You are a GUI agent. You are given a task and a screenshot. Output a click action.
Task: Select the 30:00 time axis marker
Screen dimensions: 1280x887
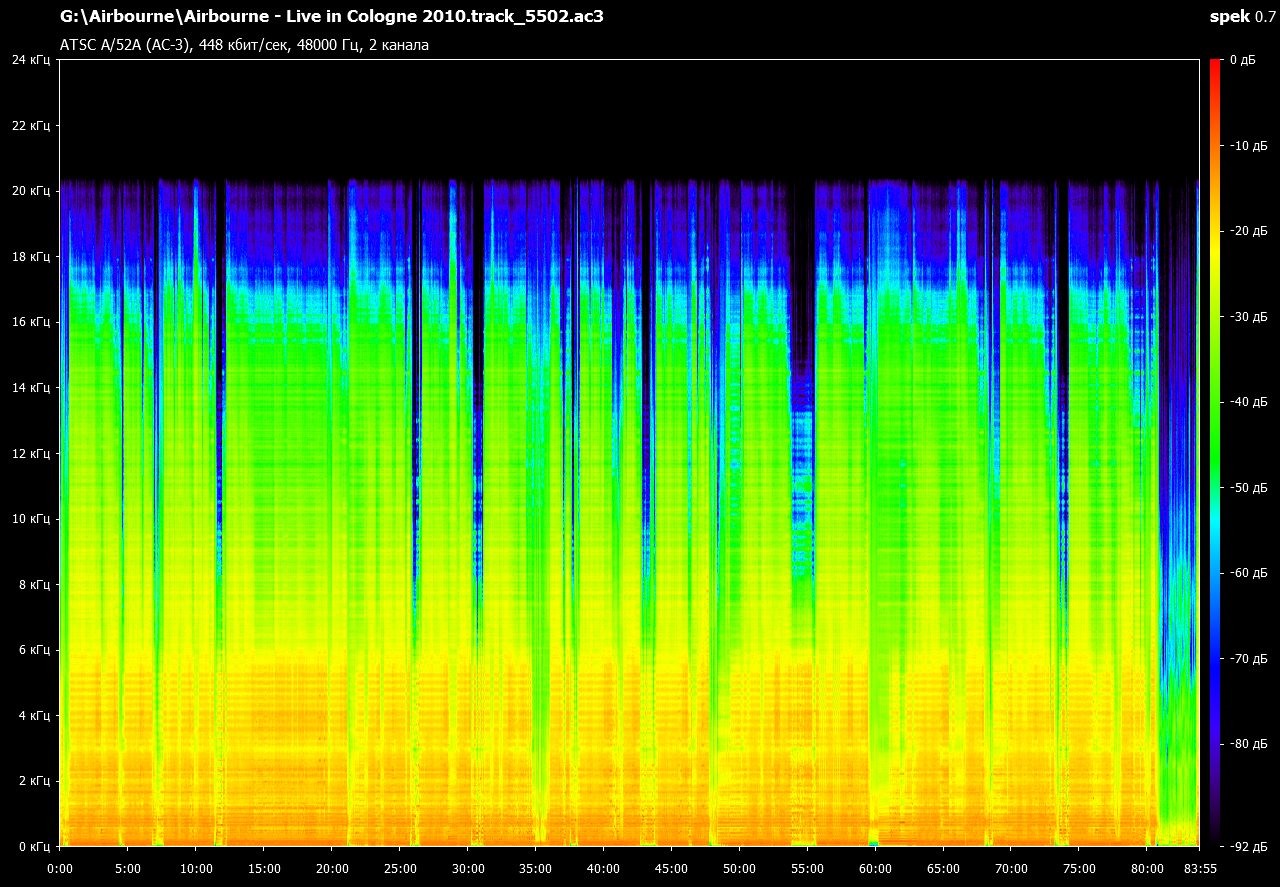pyautogui.click(x=468, y=868)
